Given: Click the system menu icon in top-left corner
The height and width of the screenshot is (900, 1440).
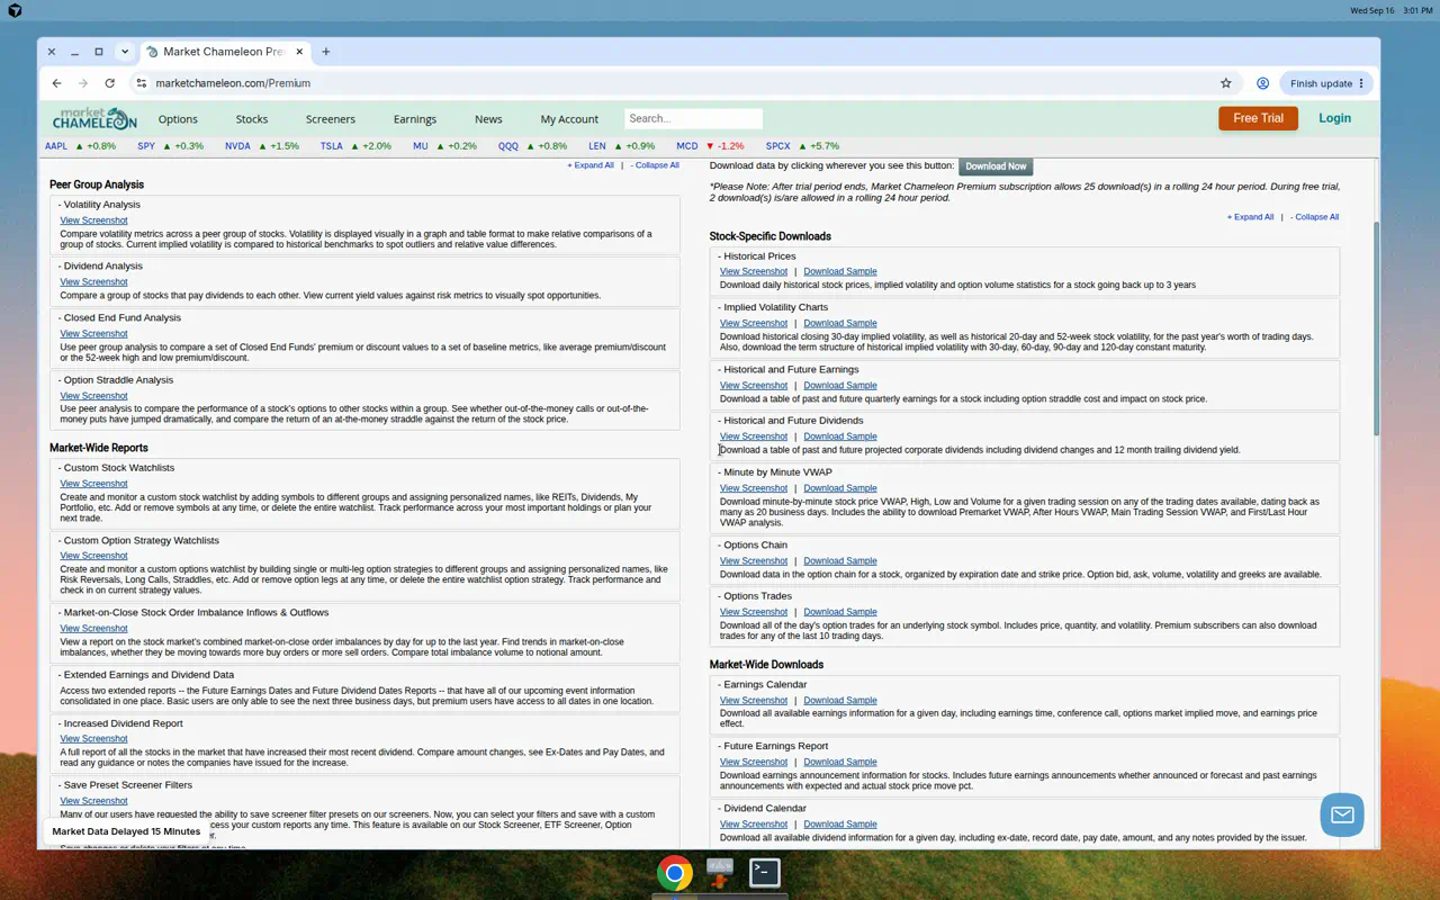Looking at the screenshot, I should pyautogui.click(x=15, y=10).
